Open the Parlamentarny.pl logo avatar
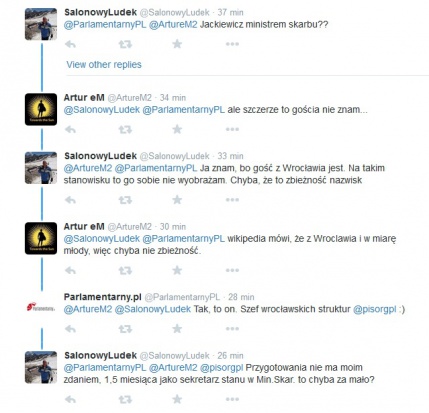This screenshot has width=429, height=413. click(x=41, y=307)
